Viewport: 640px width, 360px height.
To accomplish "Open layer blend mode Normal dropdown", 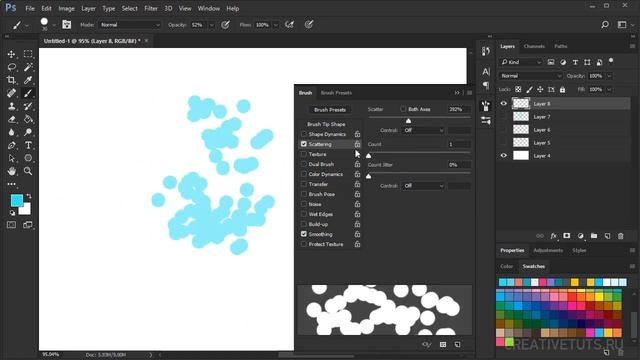I will 530,76.
